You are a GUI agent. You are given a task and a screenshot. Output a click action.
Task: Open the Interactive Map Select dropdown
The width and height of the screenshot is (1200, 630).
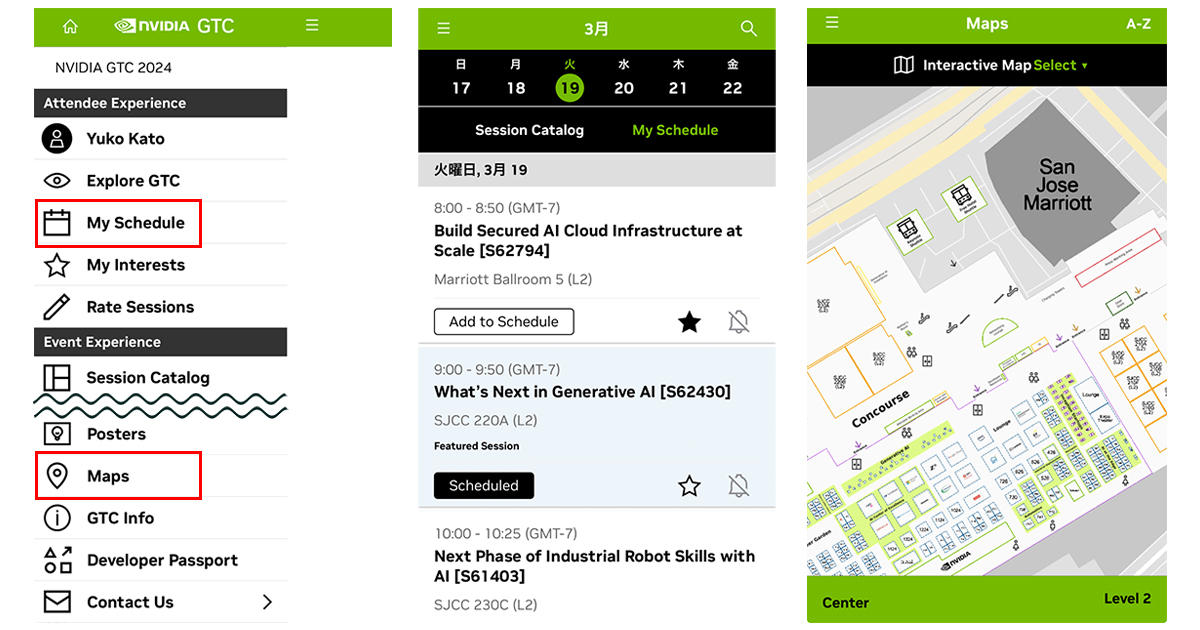[1060, 65]
